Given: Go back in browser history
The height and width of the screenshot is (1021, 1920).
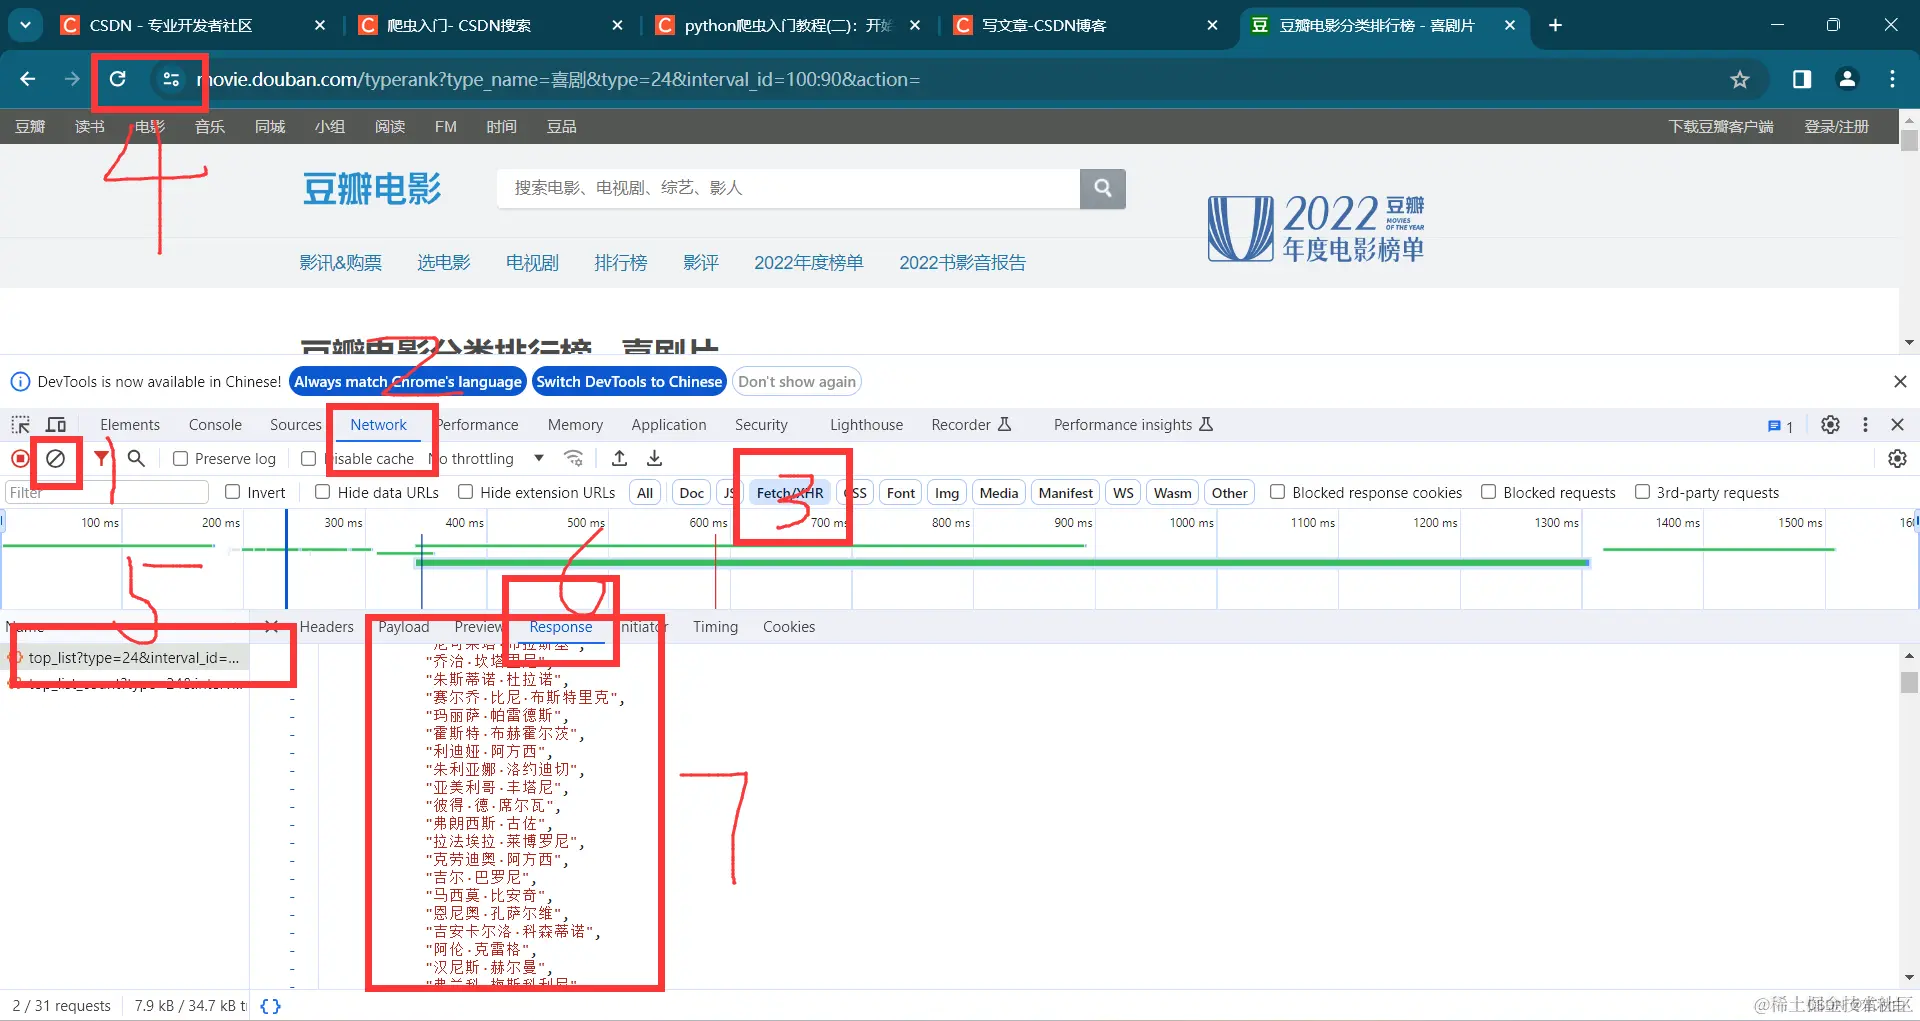Looking at the screenshot, I should pyautogui.click(x=28, y=79).
